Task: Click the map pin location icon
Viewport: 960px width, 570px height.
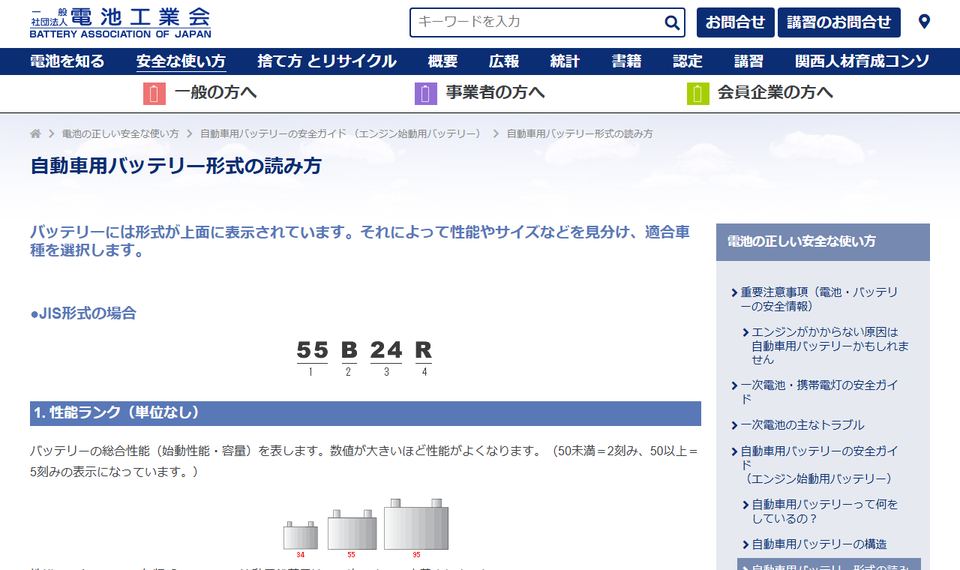Action: pyautogui.click(x=924, y=22)
